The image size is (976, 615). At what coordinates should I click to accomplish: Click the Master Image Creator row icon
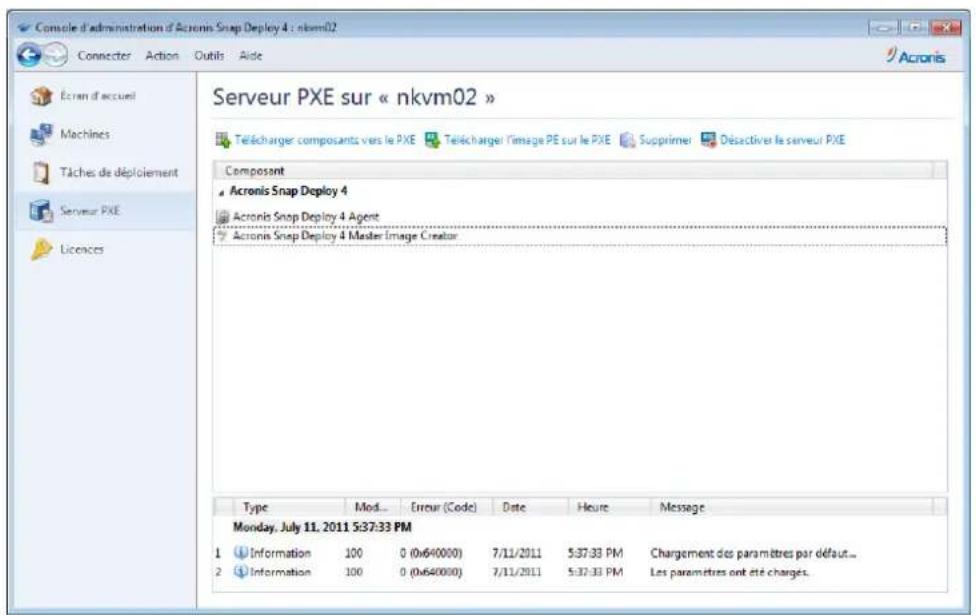pos(222,235)
